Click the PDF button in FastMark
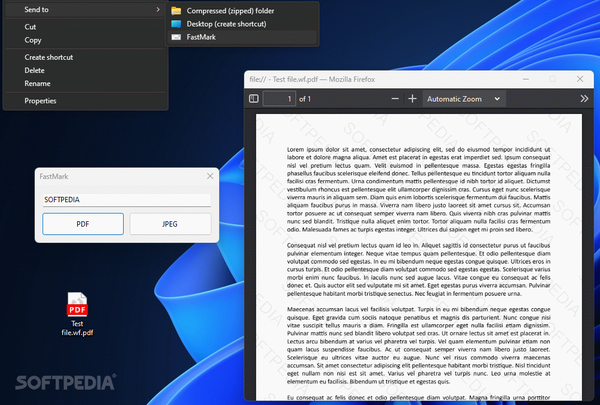Image resolution: width=600 pixels, height=405 pixels. pyautogui.click(x=83, y=224)
